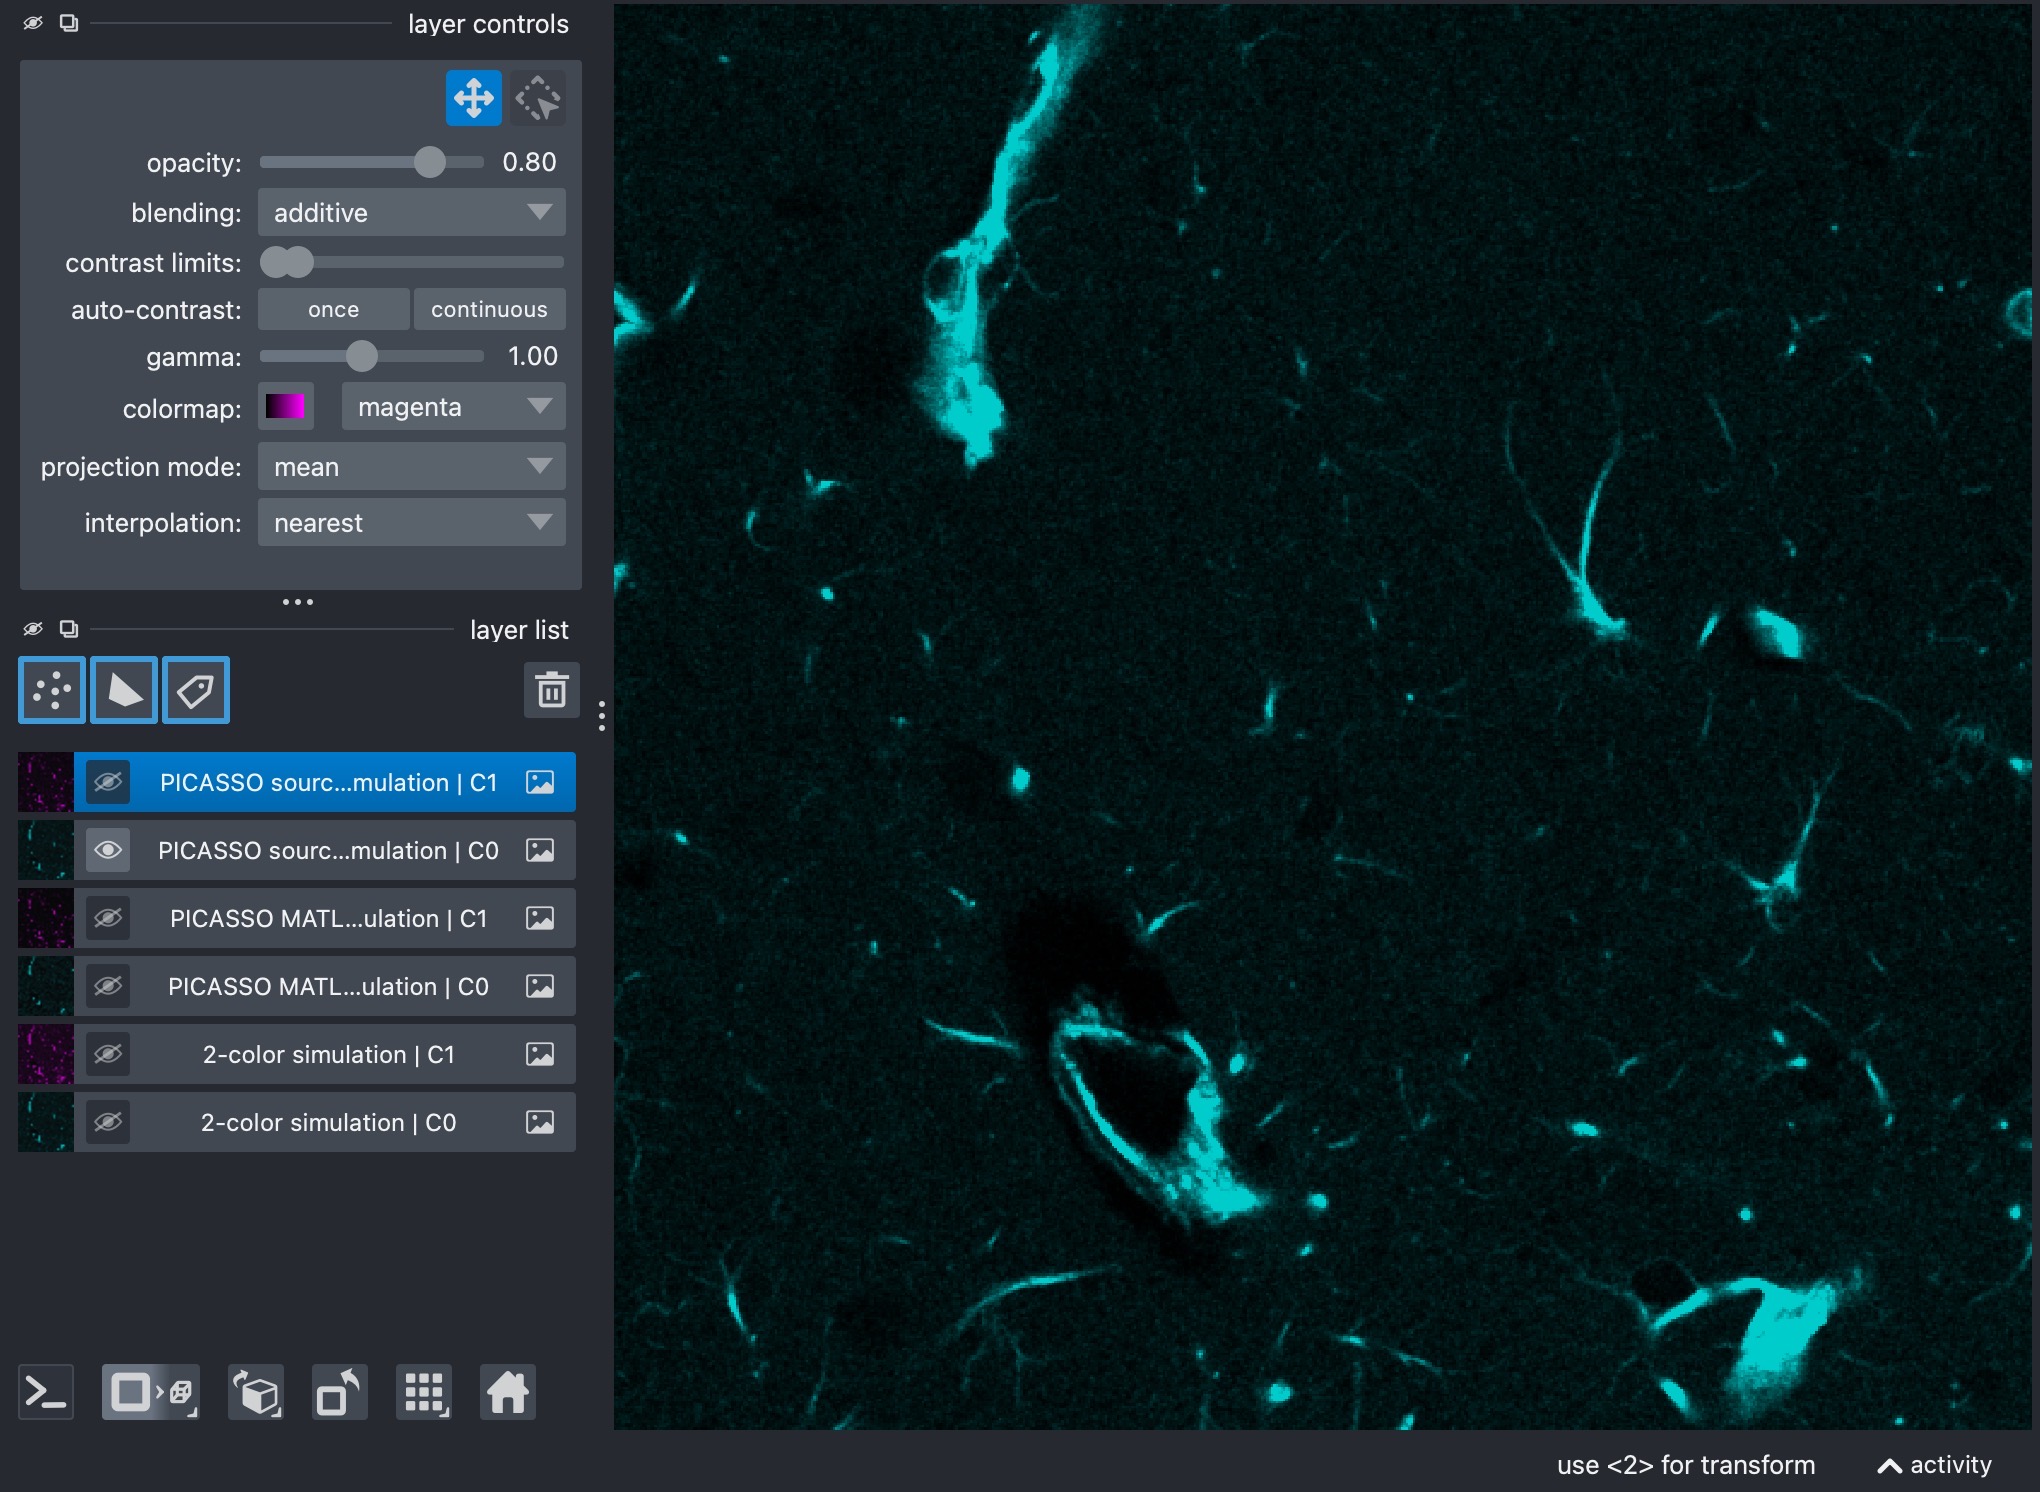Open the interpolation dropdown
Viewport: 2040px width, 1492px height.
(412, 523)
